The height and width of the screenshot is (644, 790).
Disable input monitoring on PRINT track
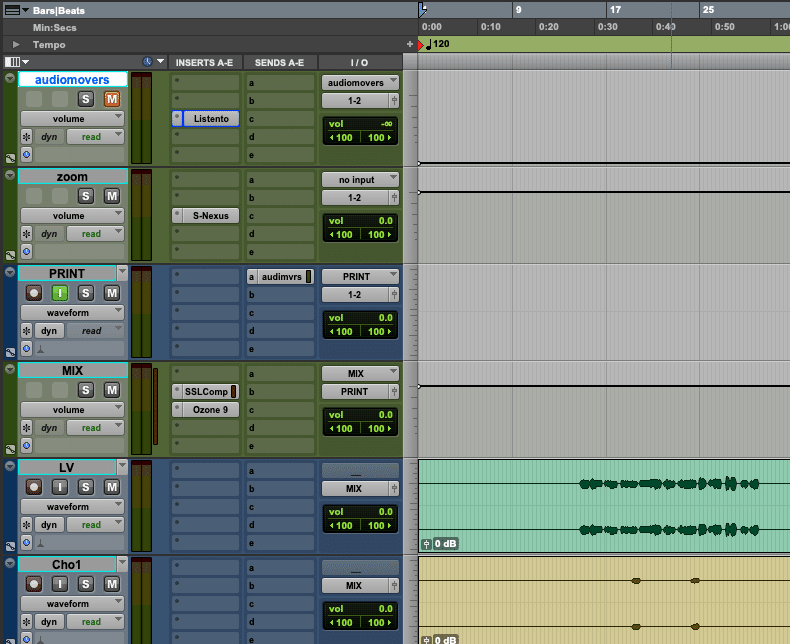tap(60, 293)
